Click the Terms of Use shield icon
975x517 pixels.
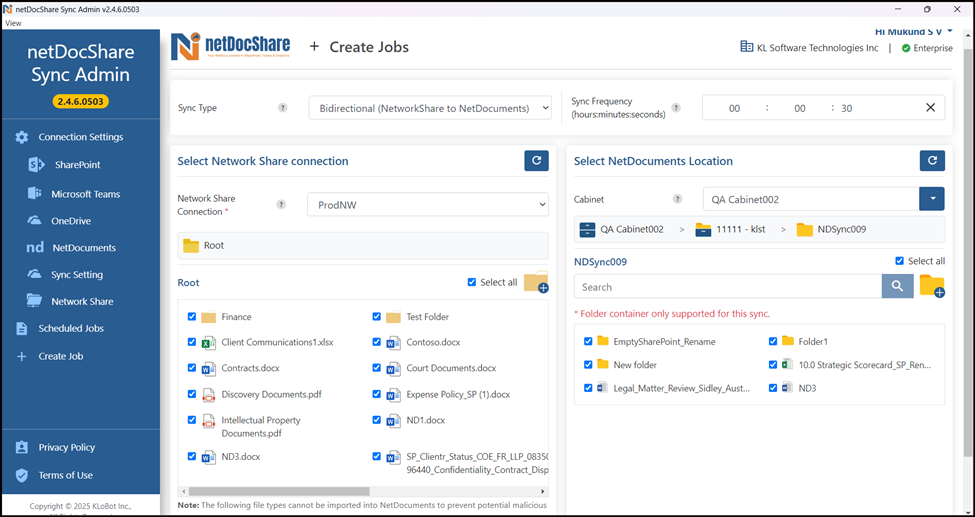pyautogui.click(x=22, y=475)
